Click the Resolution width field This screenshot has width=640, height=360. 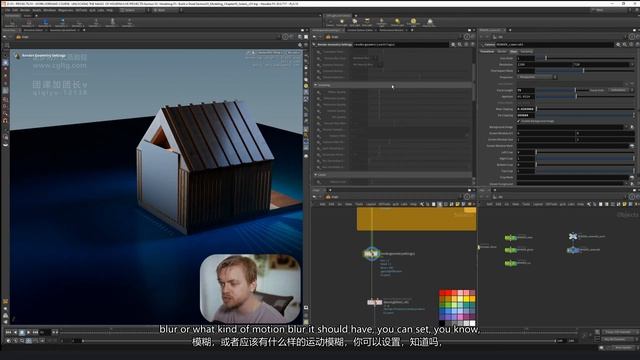pos(544,64)
